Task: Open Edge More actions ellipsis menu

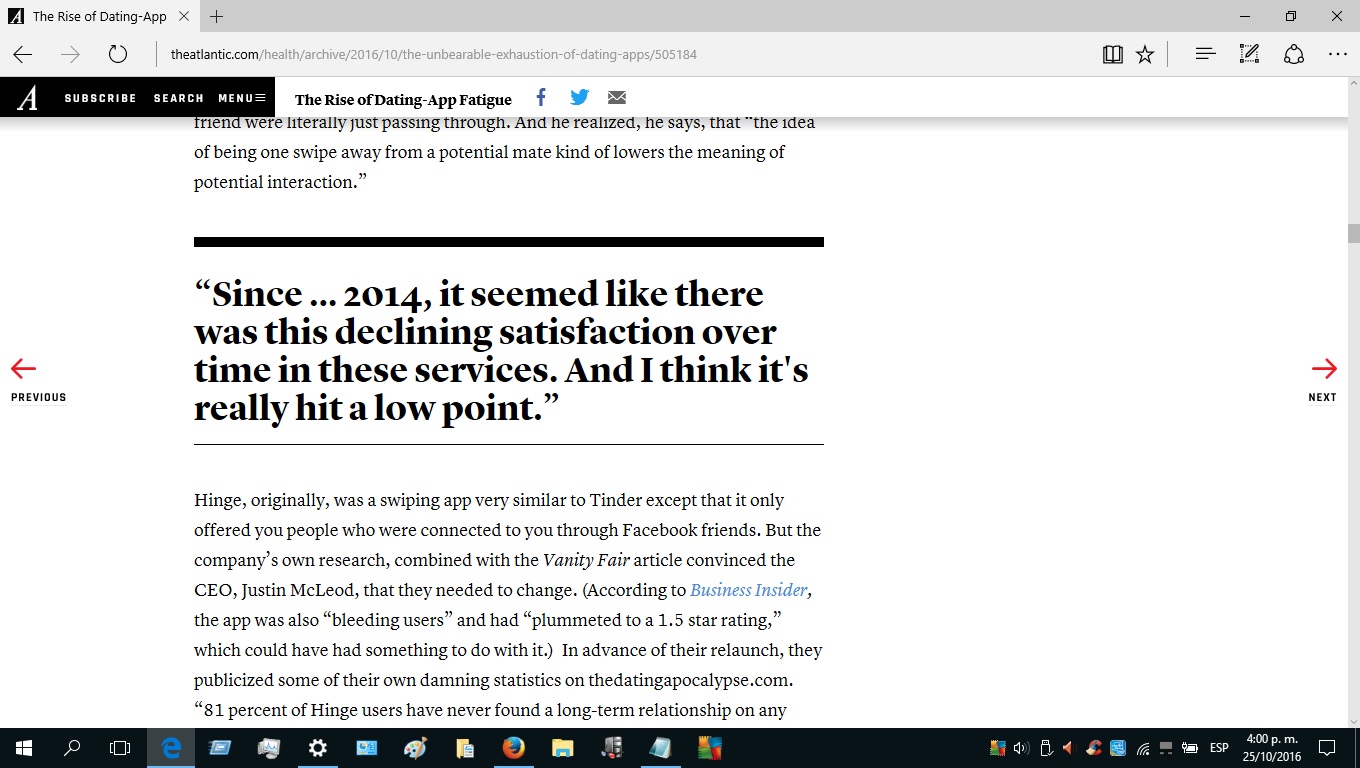Action: point(1338,54)
